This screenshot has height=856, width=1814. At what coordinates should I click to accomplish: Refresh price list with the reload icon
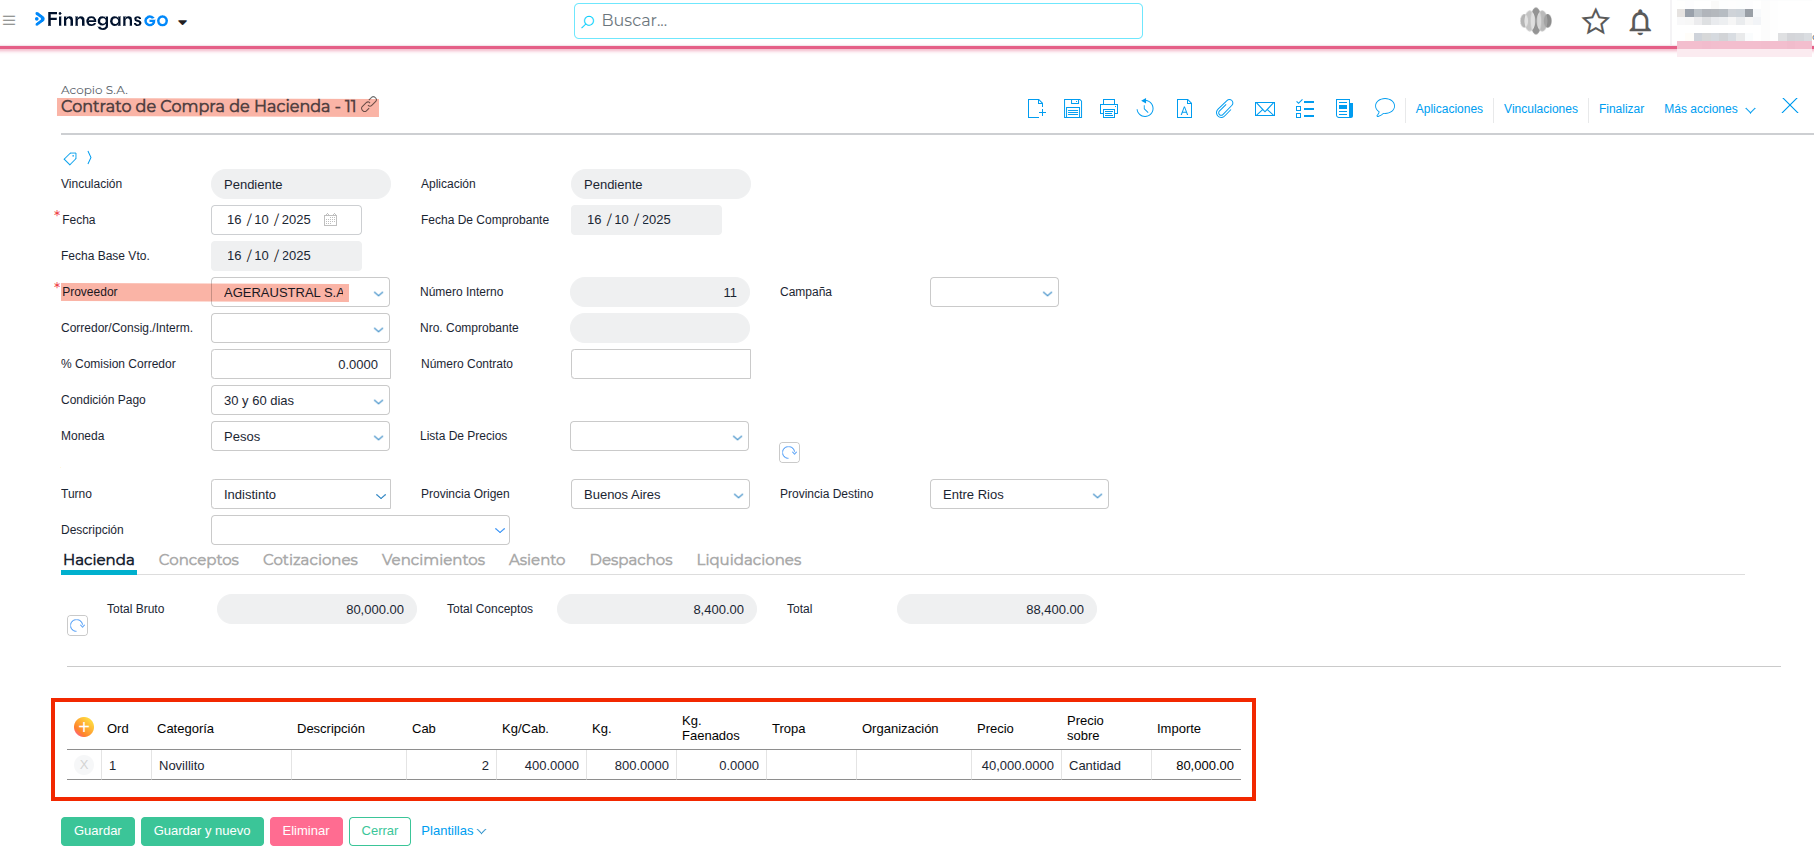coord(789,453)
